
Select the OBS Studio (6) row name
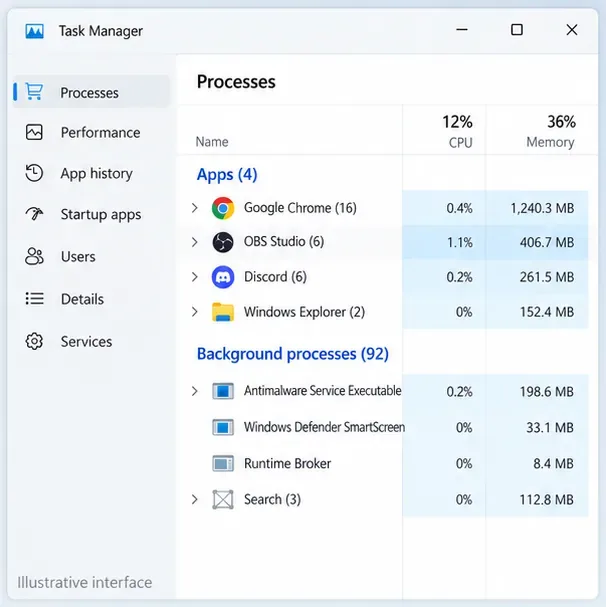pyautogui.click(x=284, y=242)
